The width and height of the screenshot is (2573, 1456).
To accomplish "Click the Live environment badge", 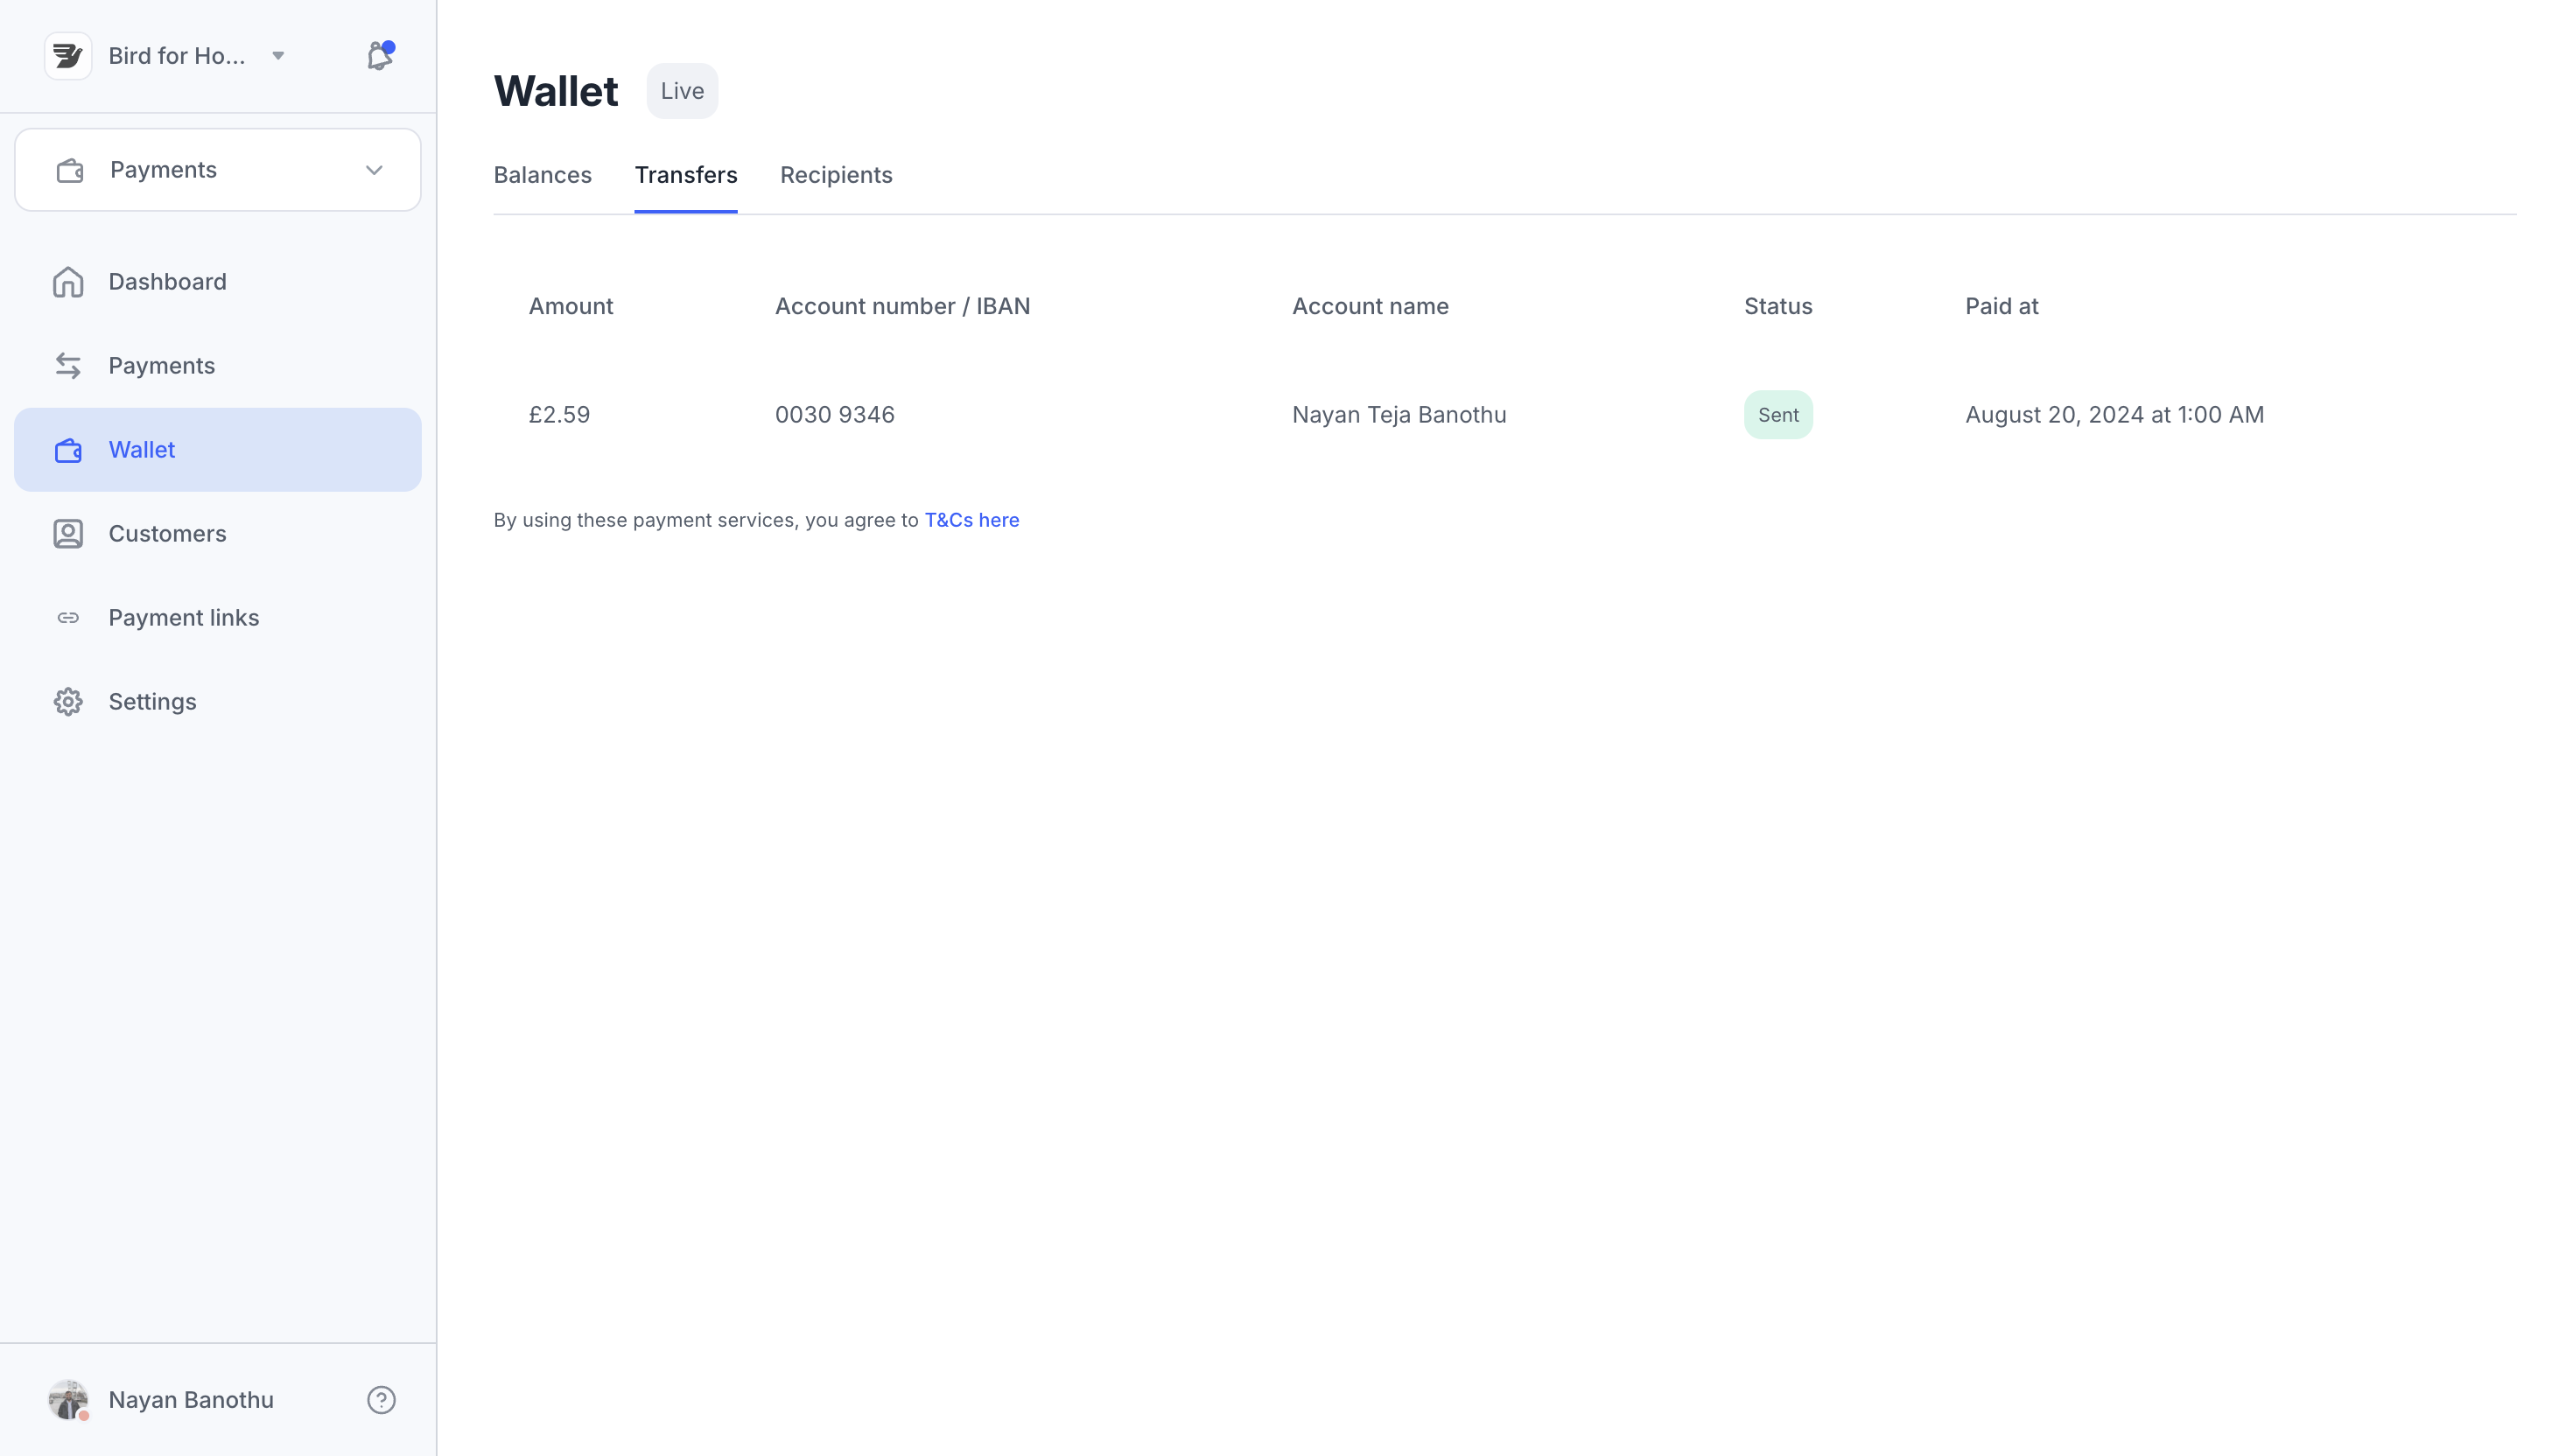I will 682,91.
